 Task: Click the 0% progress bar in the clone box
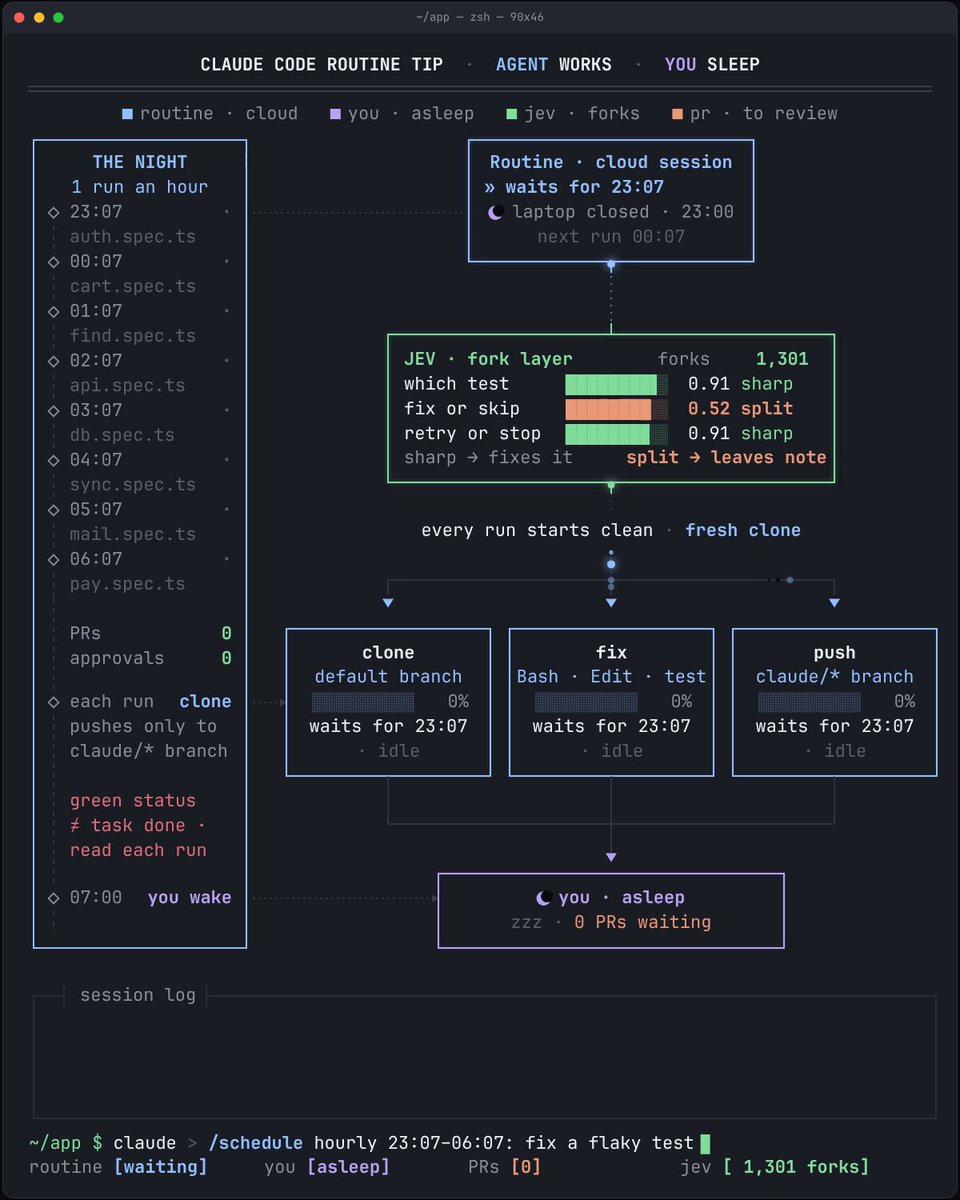tap(363, 702)
